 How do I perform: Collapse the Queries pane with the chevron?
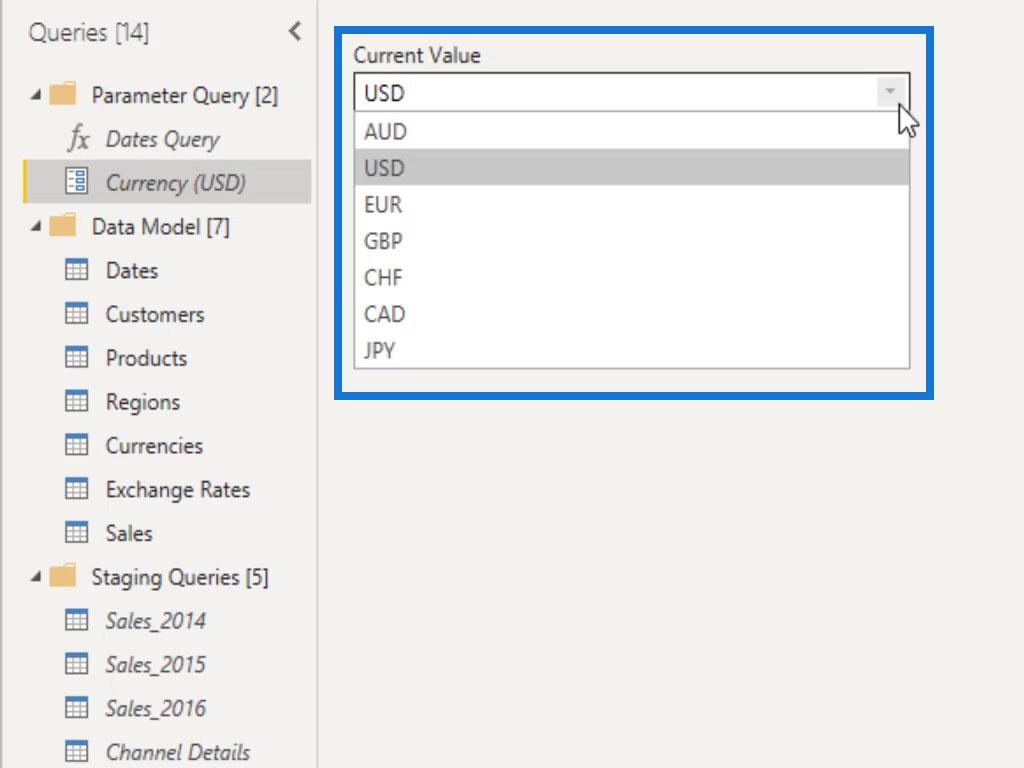click(x=294, y=32)
